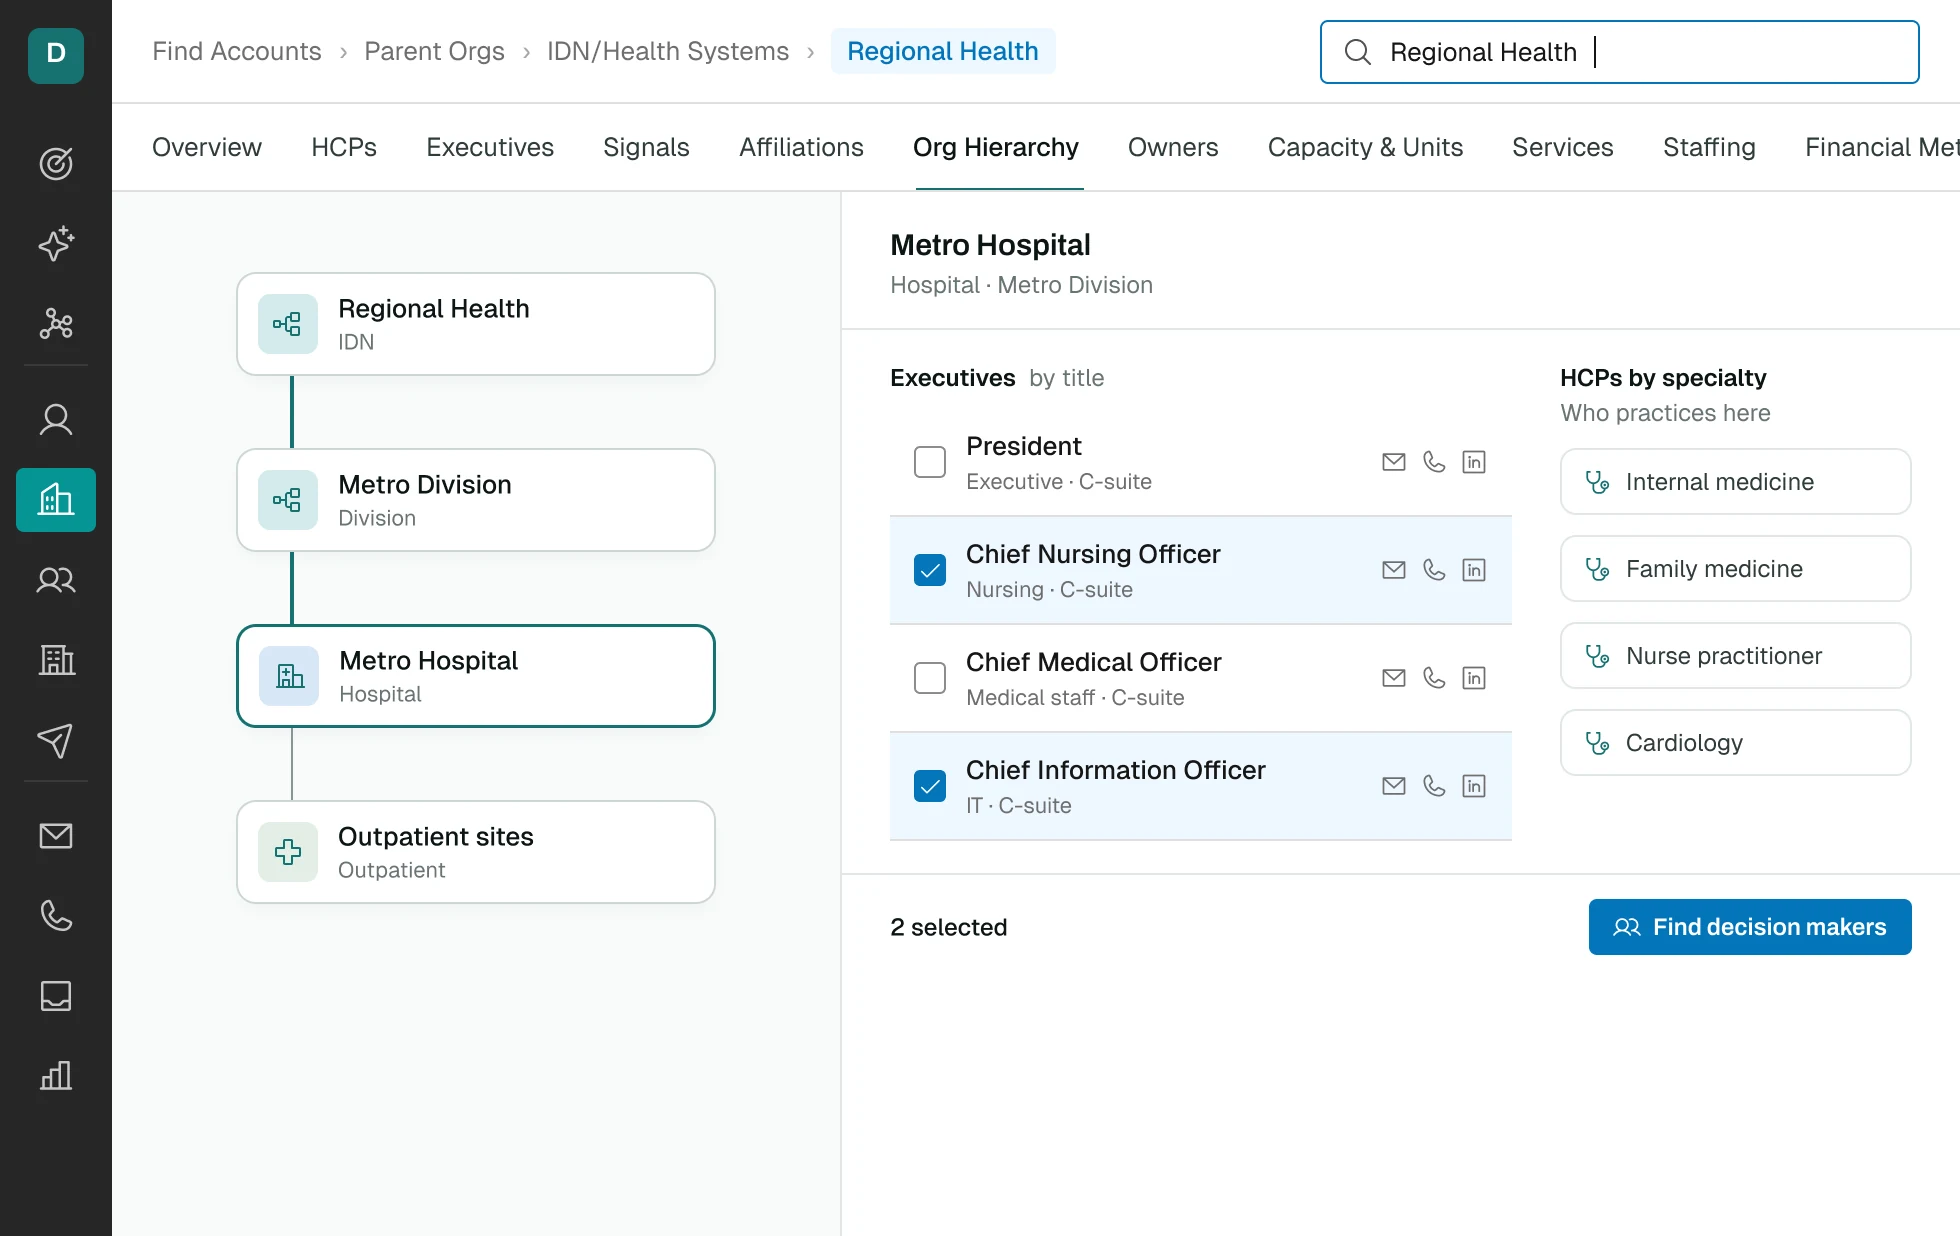
Task: Select Regional Health IDN node
Action: 476,324
